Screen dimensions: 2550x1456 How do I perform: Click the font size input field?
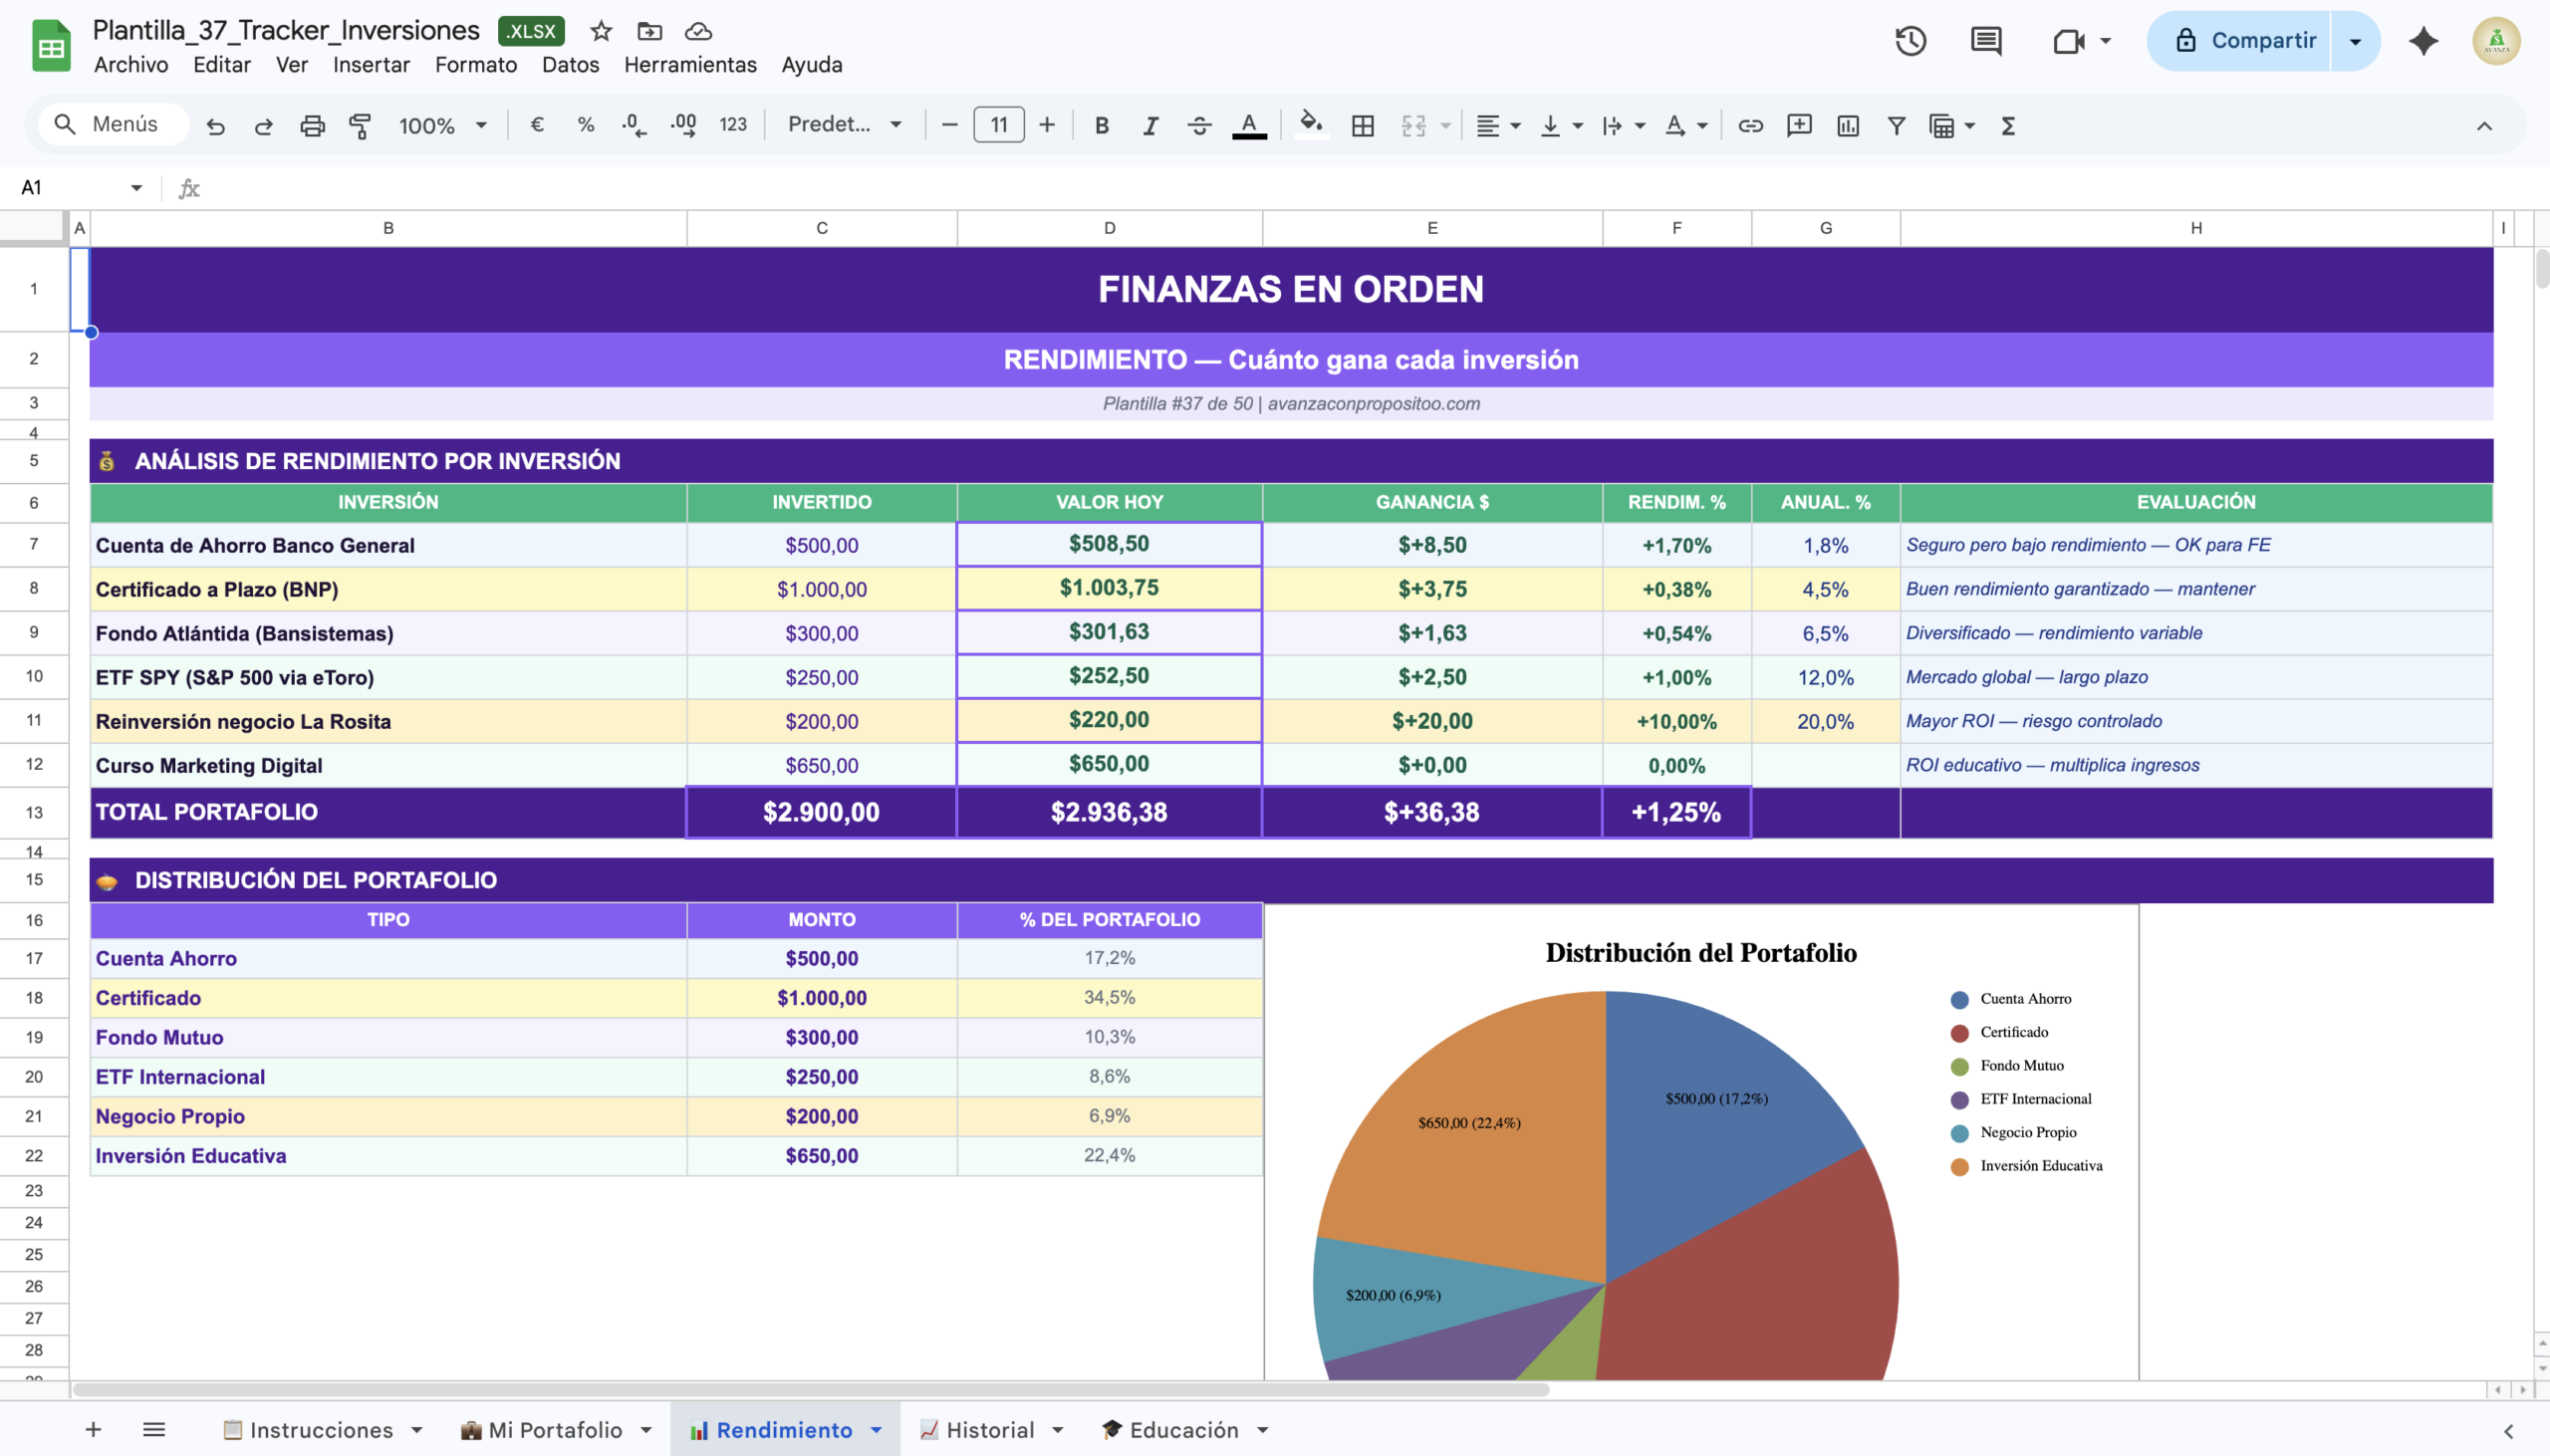click(998, 125)
